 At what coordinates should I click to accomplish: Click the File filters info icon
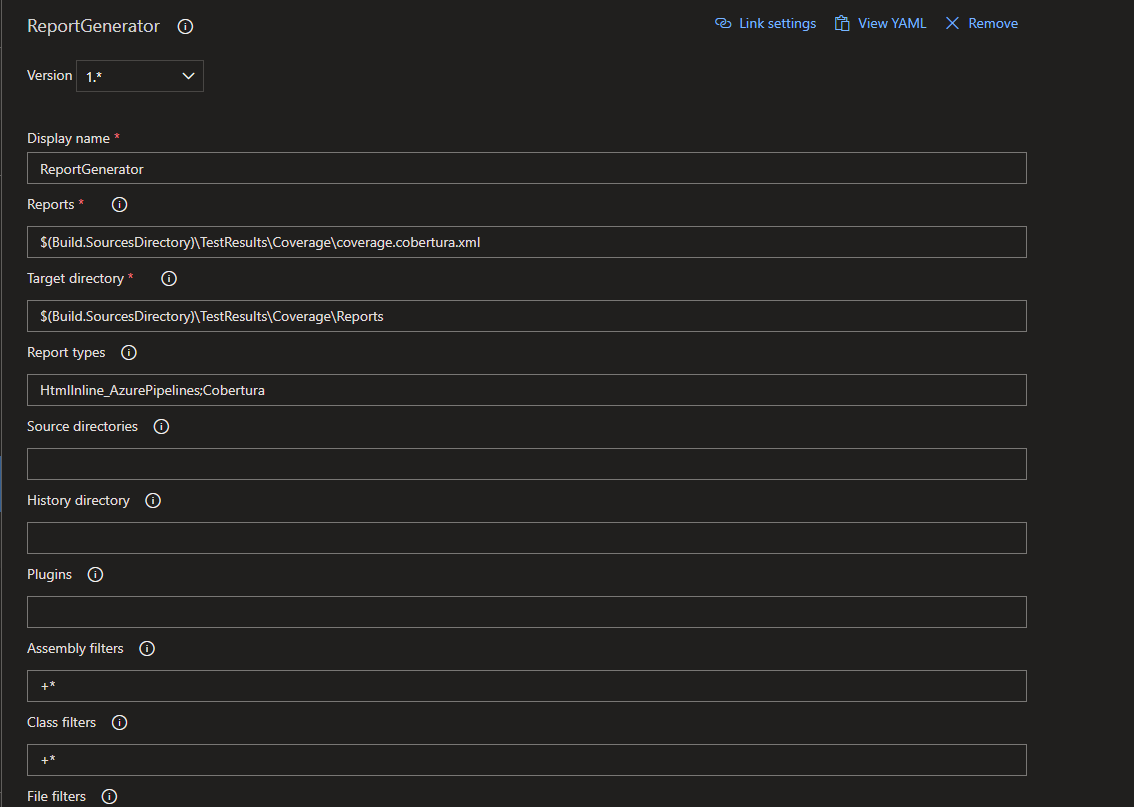[108, 796]
